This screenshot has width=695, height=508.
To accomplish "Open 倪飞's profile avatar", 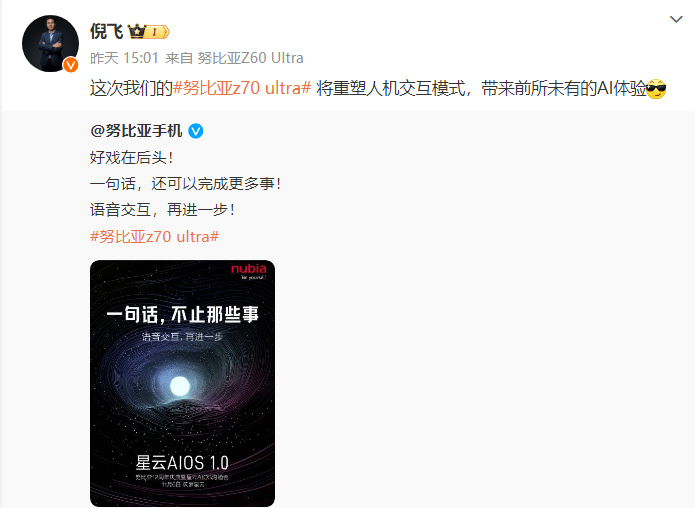I will click(50, 43).
